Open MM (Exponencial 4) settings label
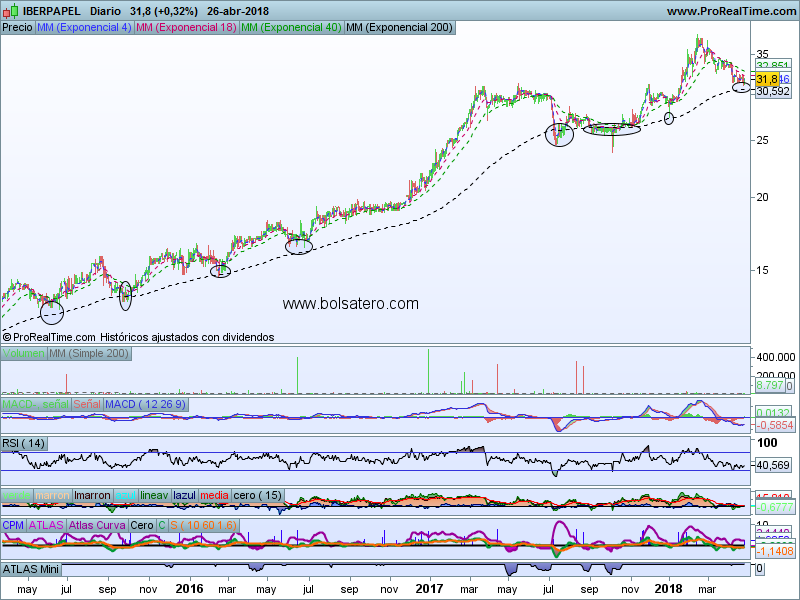The width and height of the screenshot is (800, 600). (83, 28)
